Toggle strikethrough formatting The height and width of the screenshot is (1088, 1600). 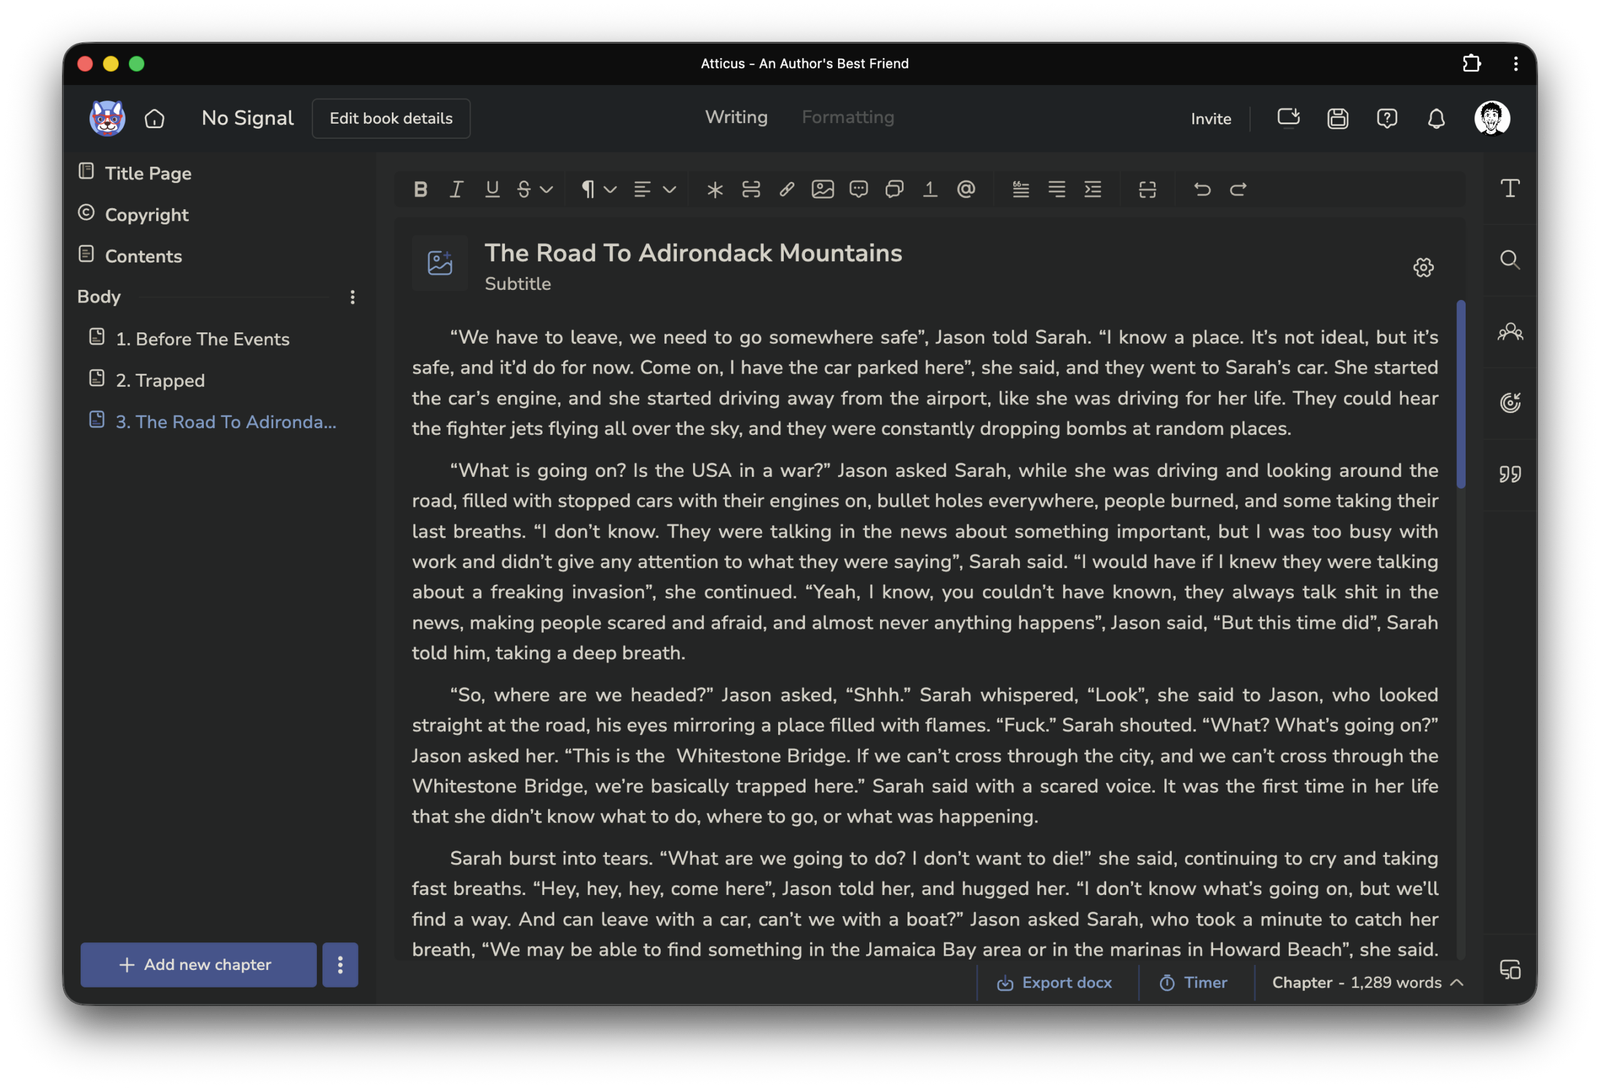(524, 189)
